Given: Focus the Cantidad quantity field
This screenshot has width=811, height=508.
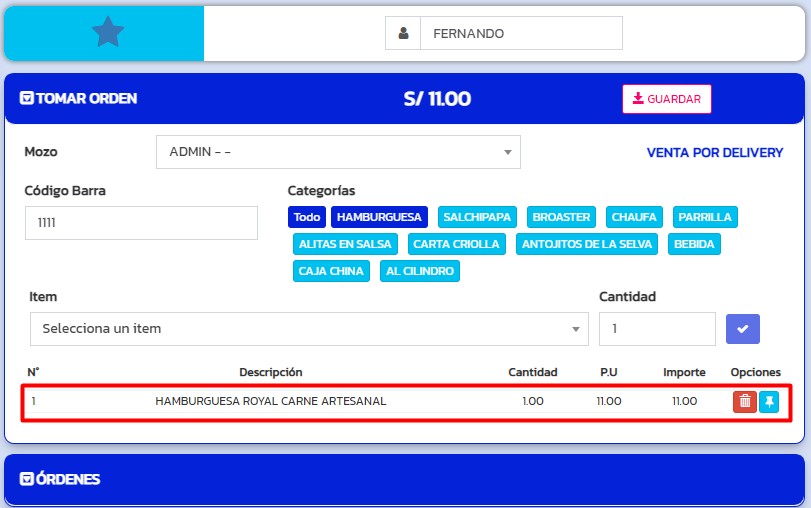Looking at the screenshot, I should [x=657, y=329].
